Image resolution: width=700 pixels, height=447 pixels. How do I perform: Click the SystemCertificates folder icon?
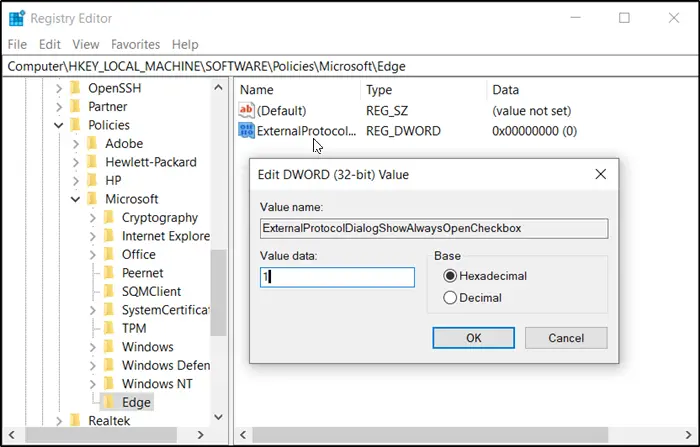[109, 309]
